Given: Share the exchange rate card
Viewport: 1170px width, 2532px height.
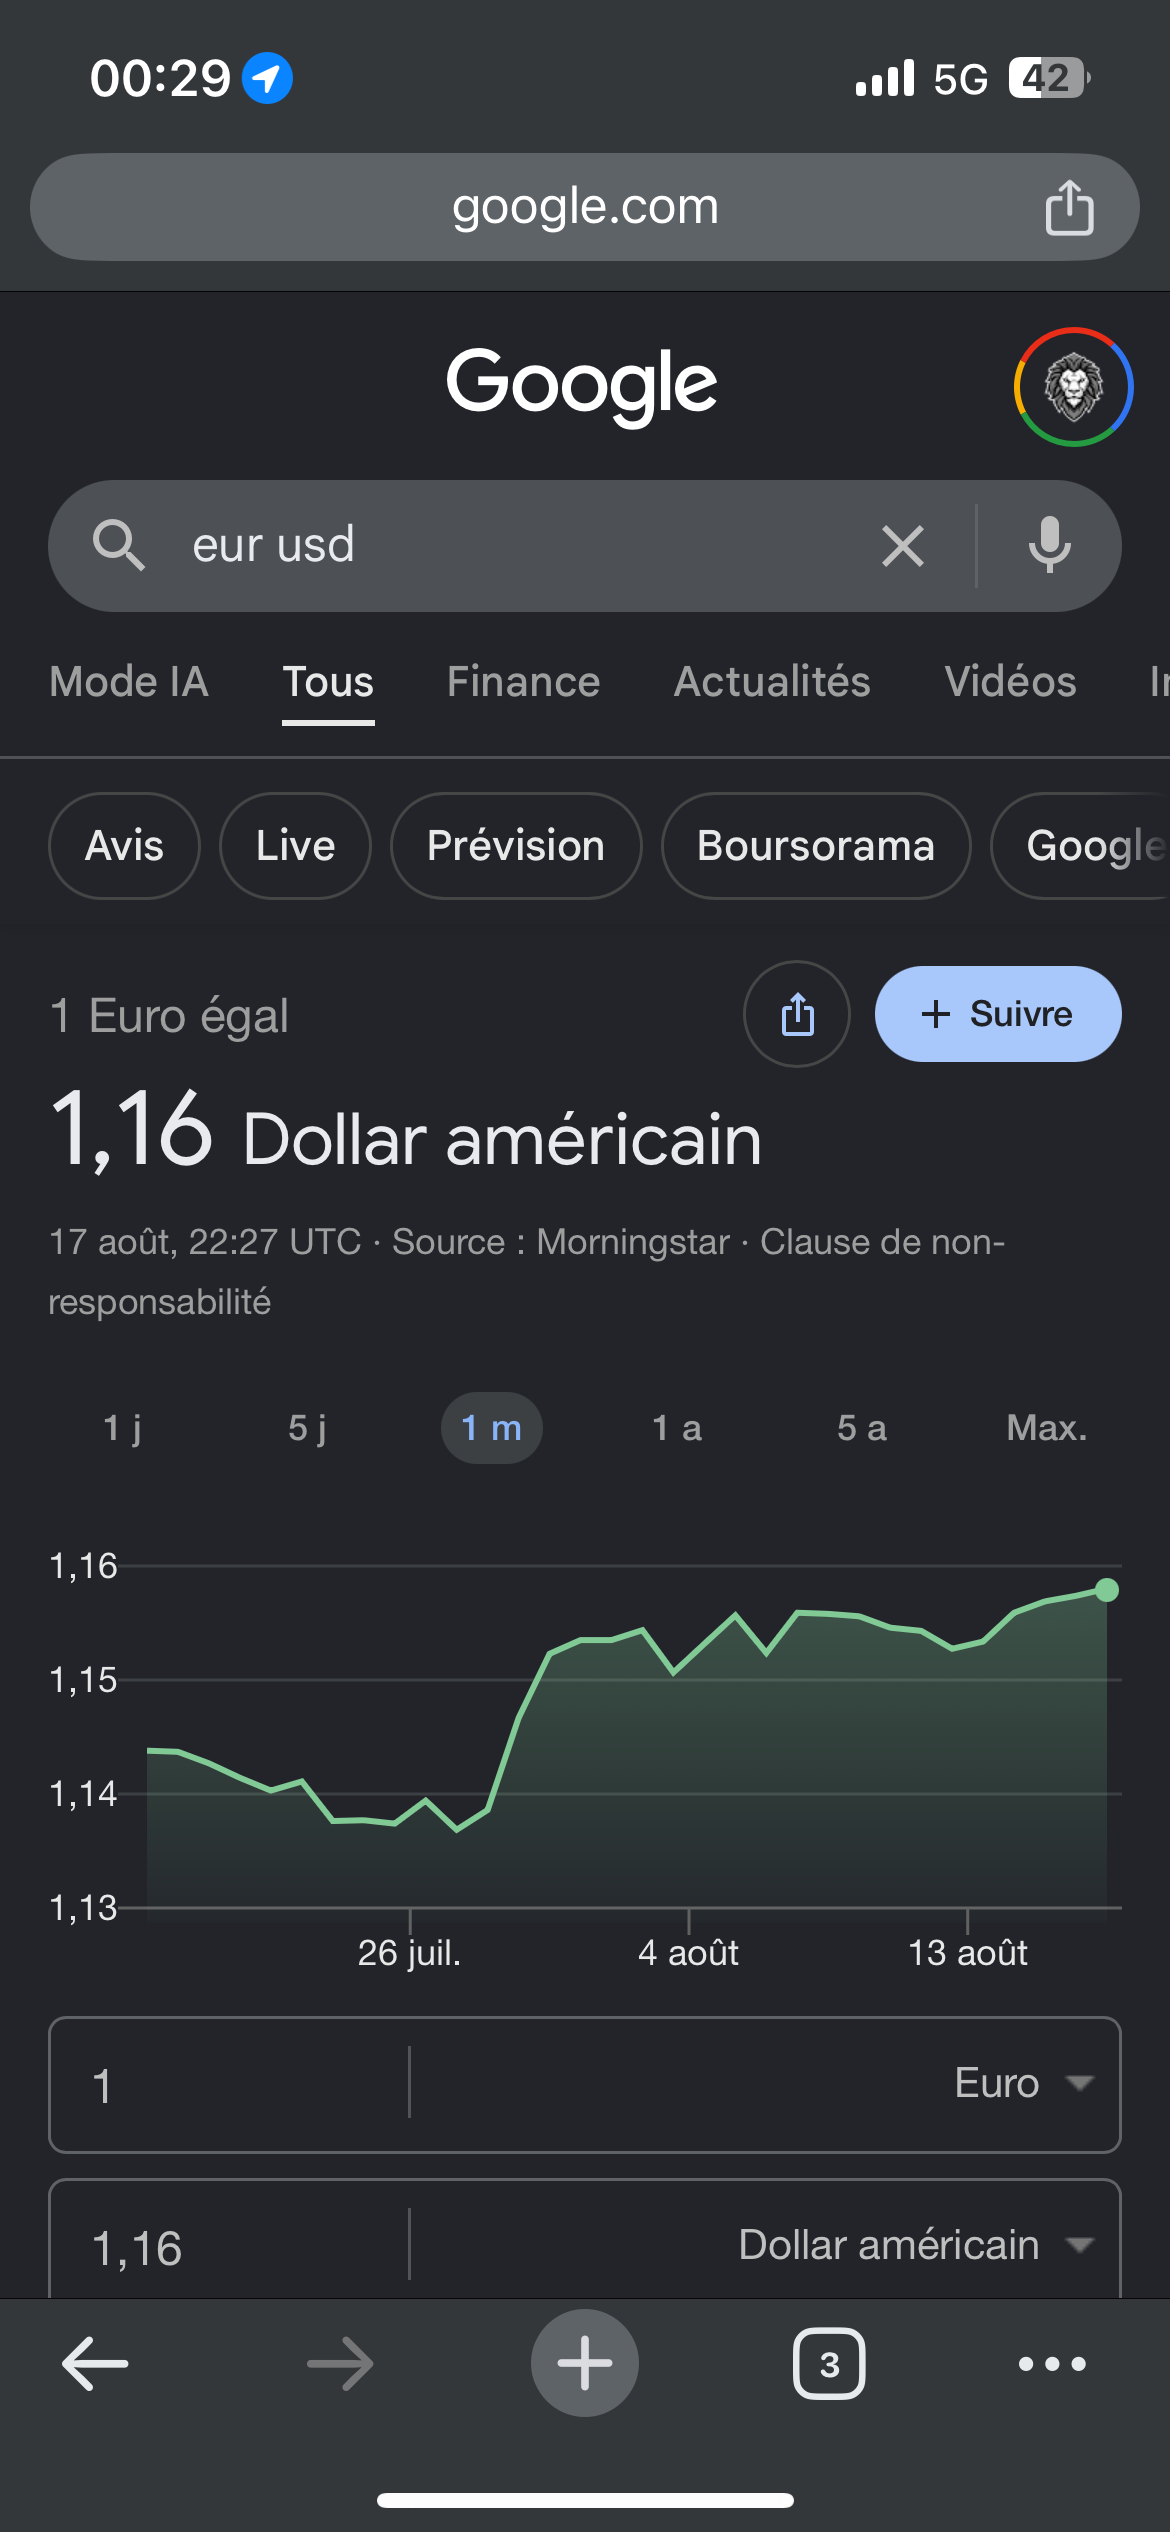Looking at the screenshot, I should click(797, 1014).
